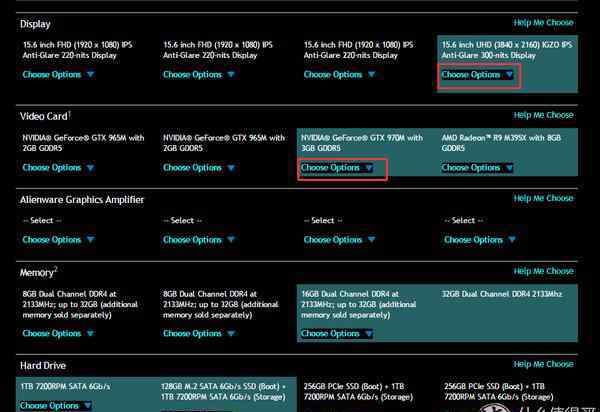Open Choose Options under AMD Radeon R9 M395X
Image resolution: width=600 pixels, height=412 pixels.
click(477, 168)
